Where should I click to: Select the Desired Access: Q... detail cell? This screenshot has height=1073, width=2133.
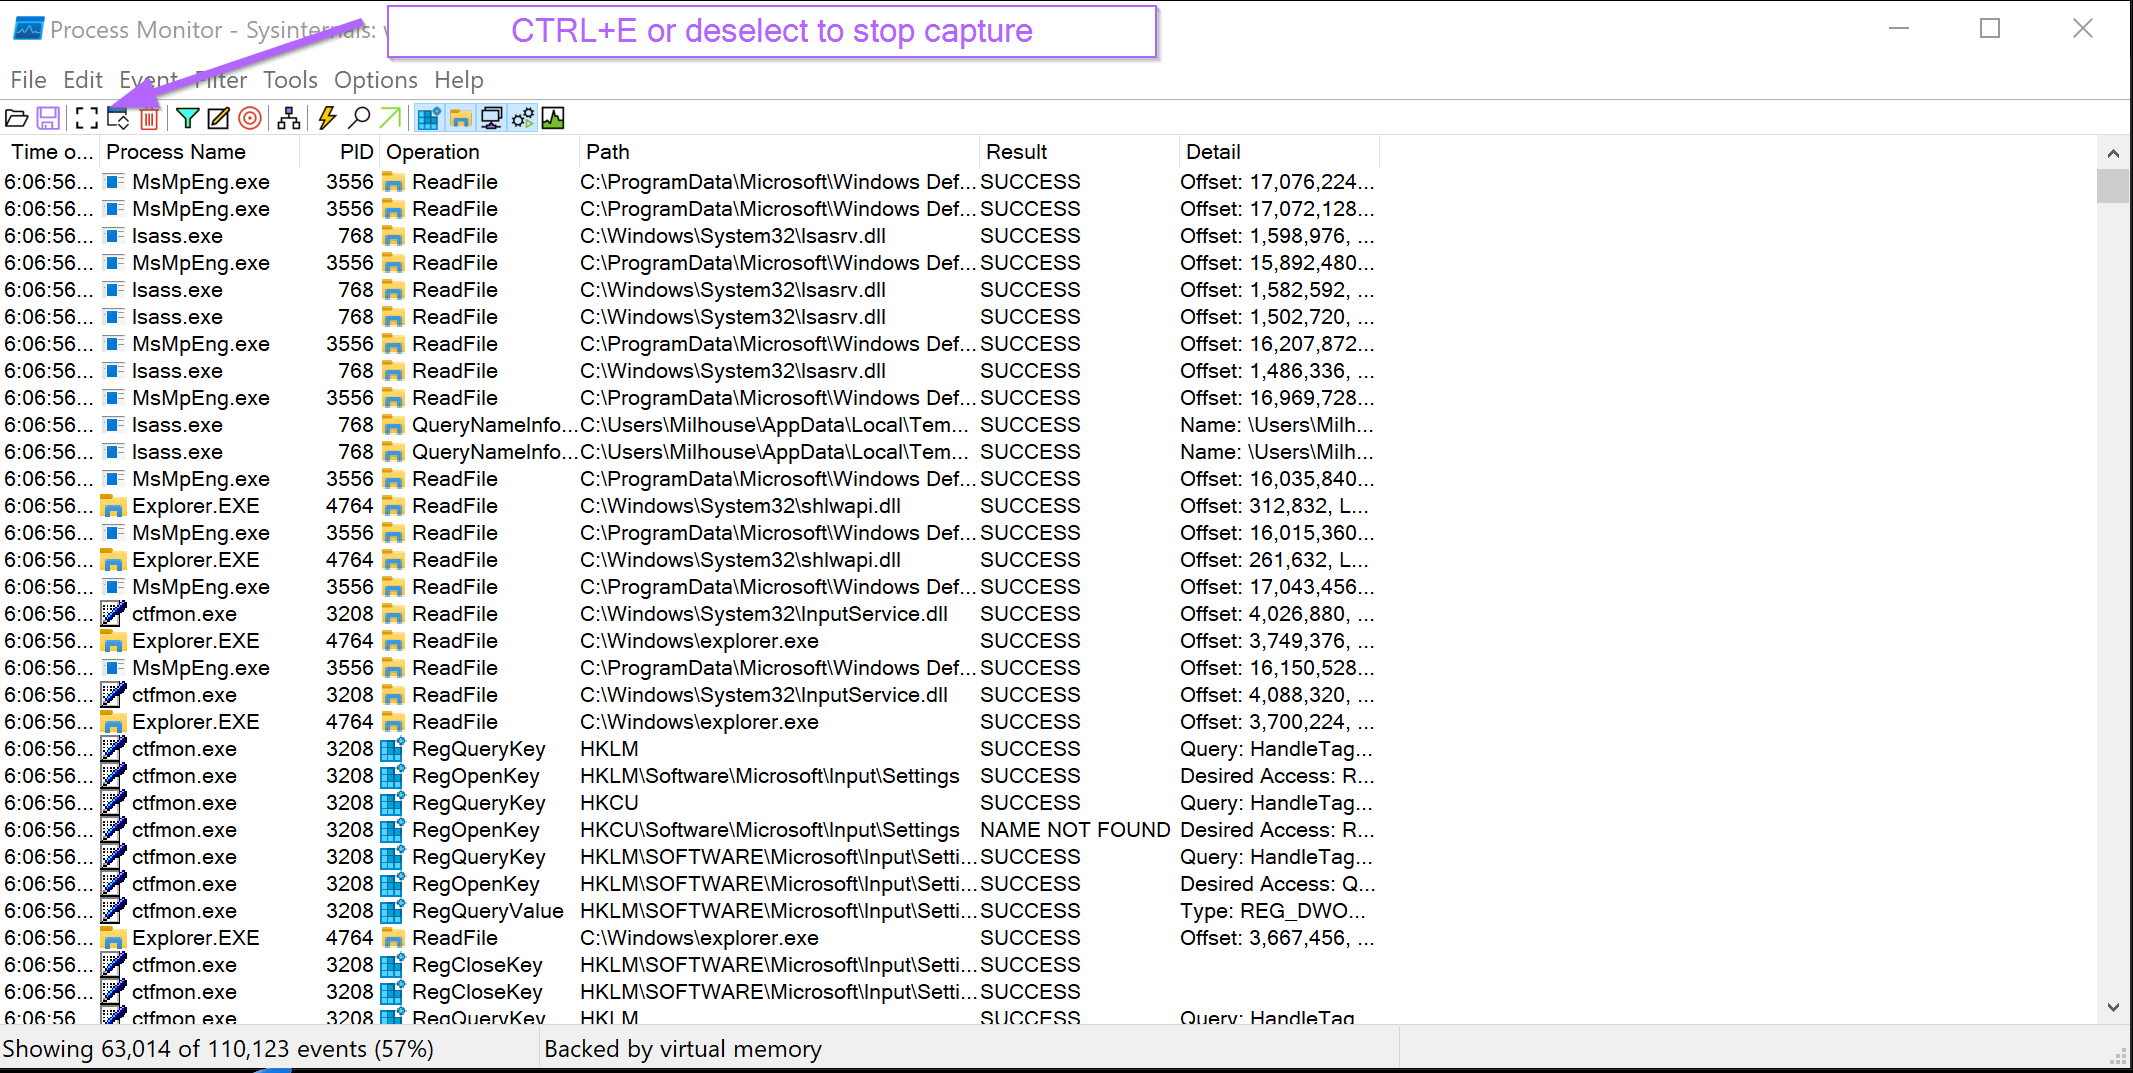(x=1278, y=884)
